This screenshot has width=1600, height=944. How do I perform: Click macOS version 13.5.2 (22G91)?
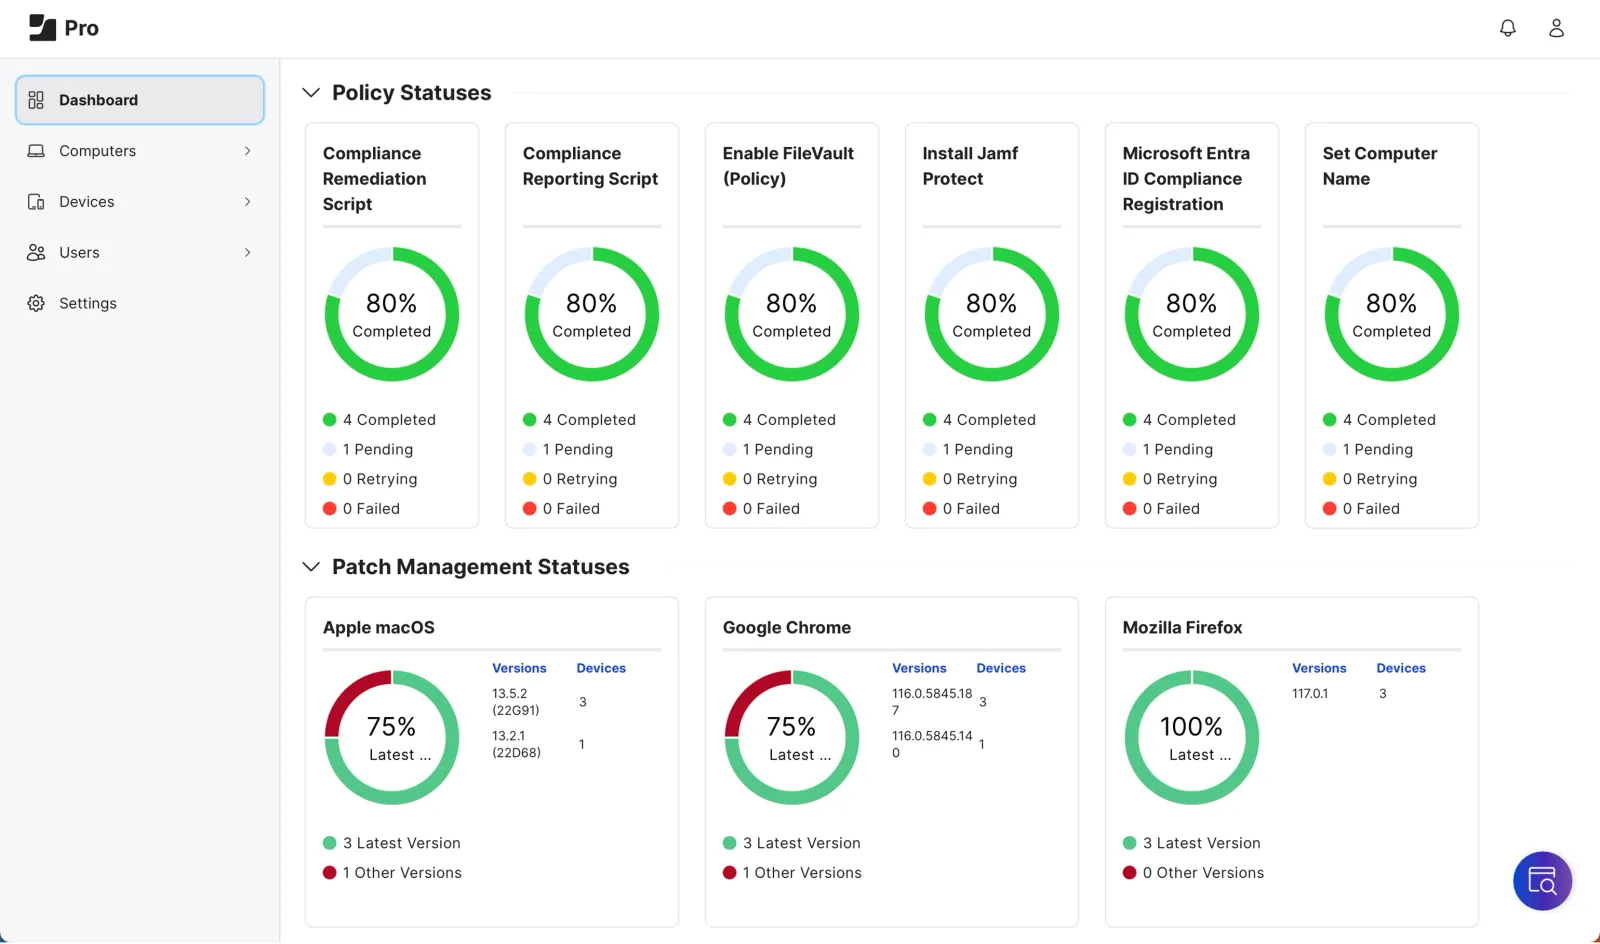point(516,702)
